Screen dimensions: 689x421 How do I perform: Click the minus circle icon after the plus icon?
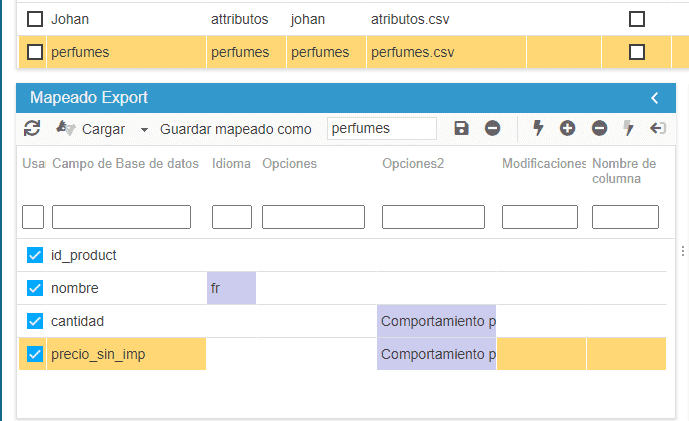click(x=599, y=128)
